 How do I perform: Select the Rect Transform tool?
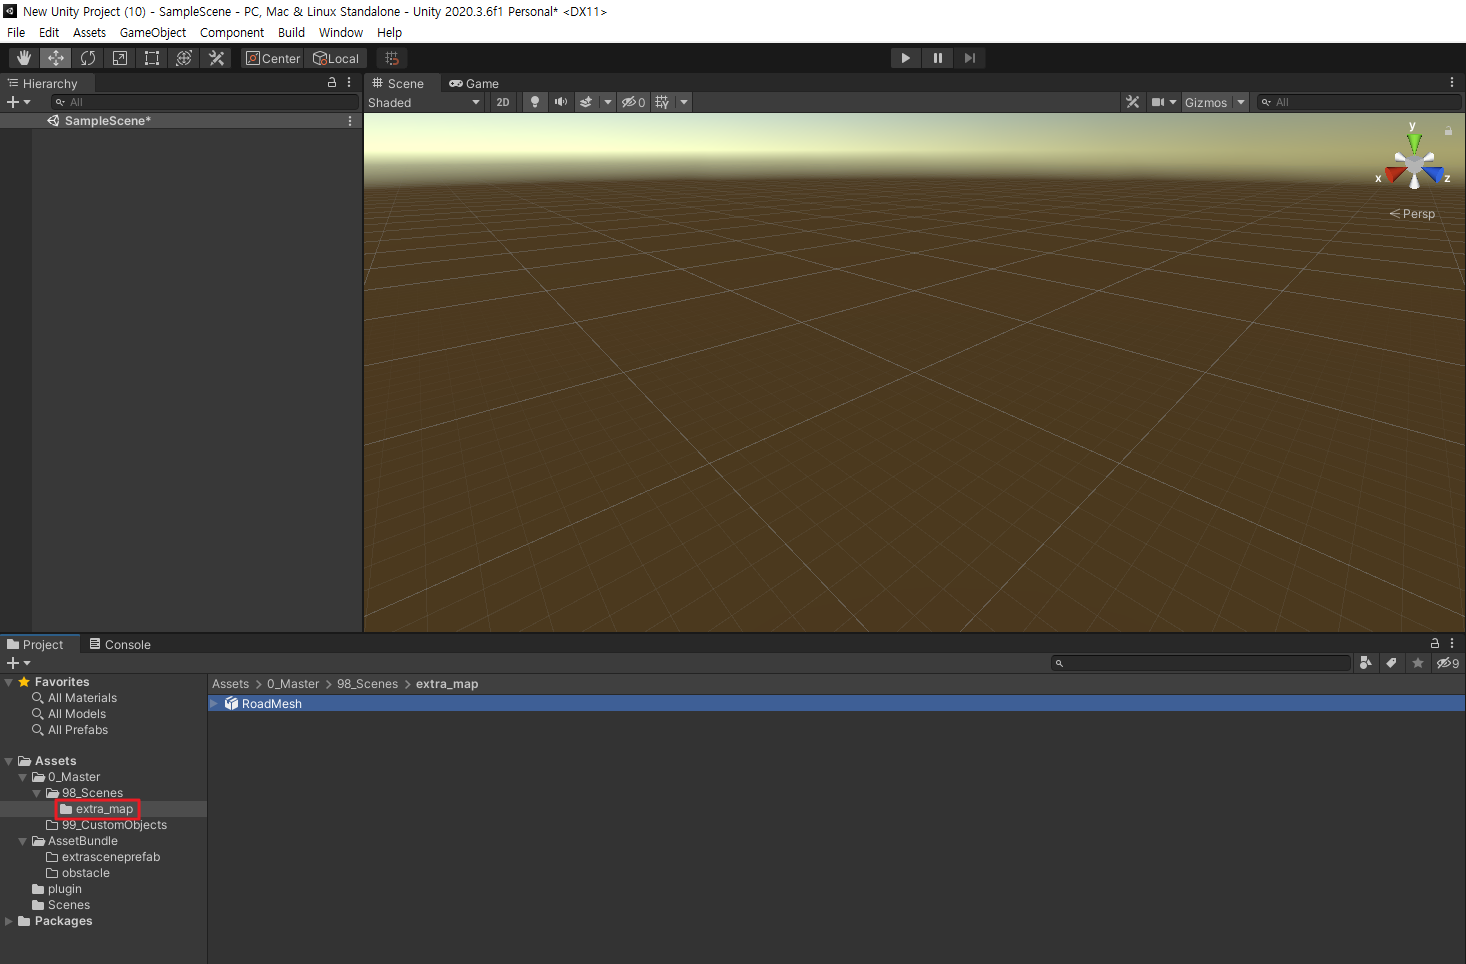click(x=152, y=58)
